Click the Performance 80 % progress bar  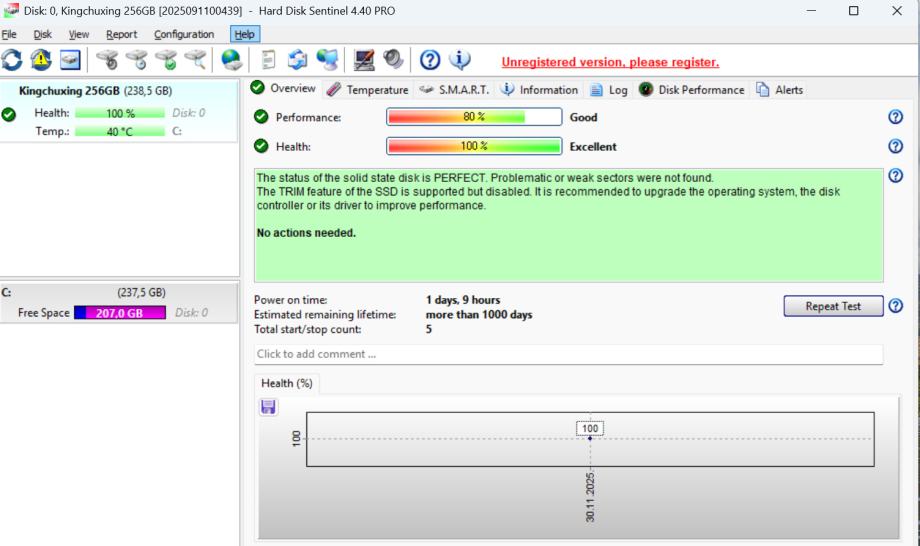point(474,117)
